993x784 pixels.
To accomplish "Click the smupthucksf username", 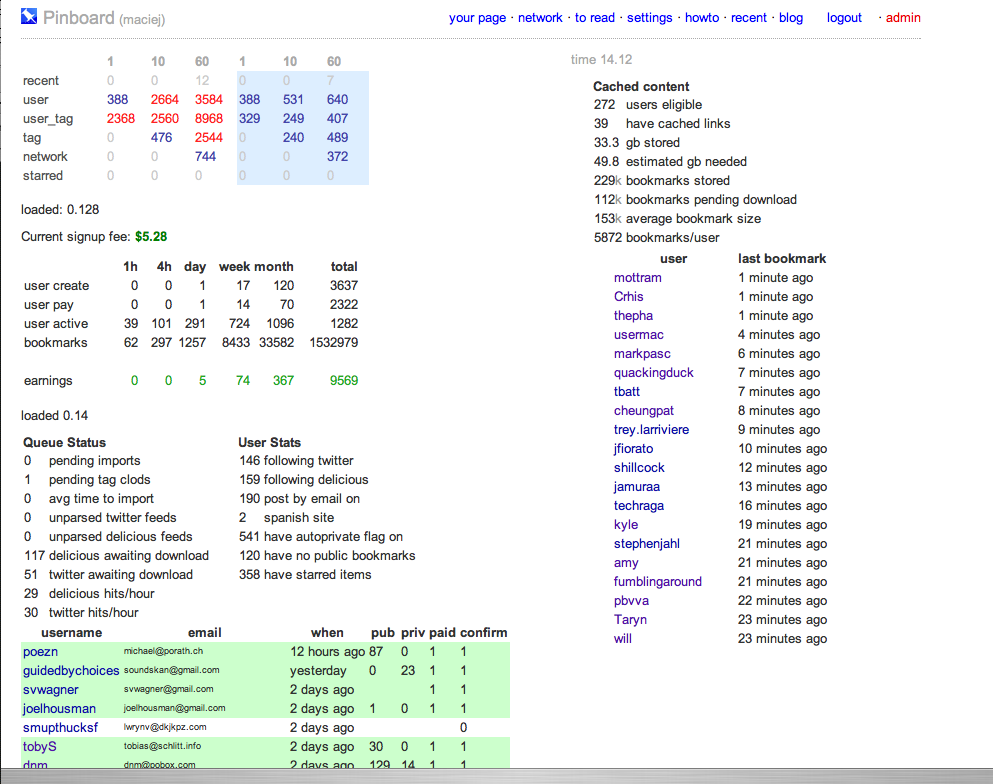I will tap(60, 728).
